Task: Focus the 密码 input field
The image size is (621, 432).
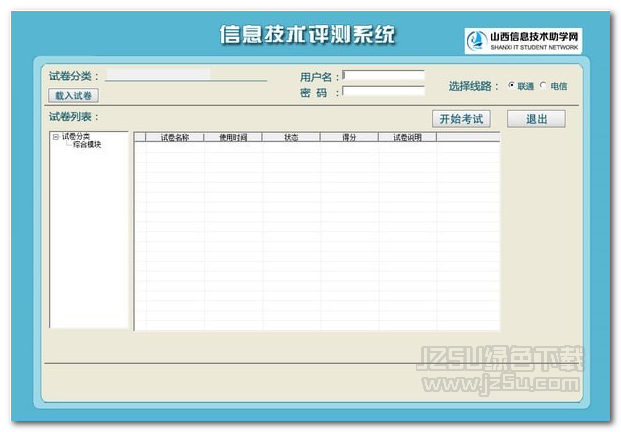Action: [383, 91]
